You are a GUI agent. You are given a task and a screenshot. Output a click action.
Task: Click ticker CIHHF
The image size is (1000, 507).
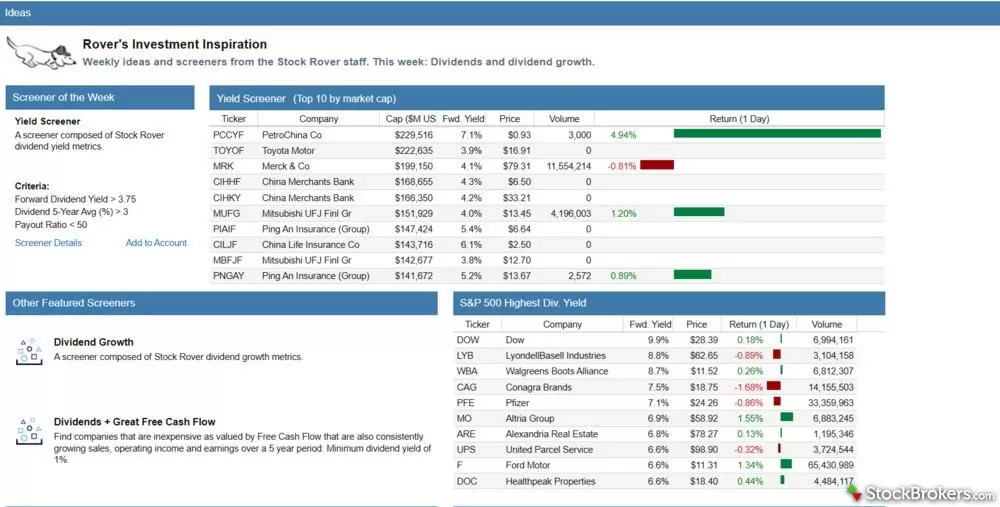tap(227, 182)
